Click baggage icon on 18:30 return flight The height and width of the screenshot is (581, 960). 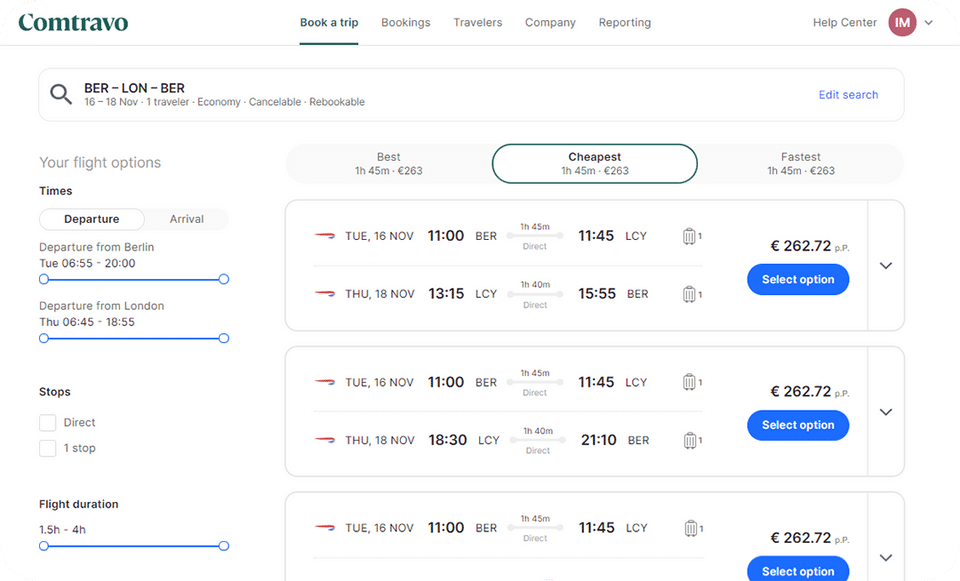(689, 440)
